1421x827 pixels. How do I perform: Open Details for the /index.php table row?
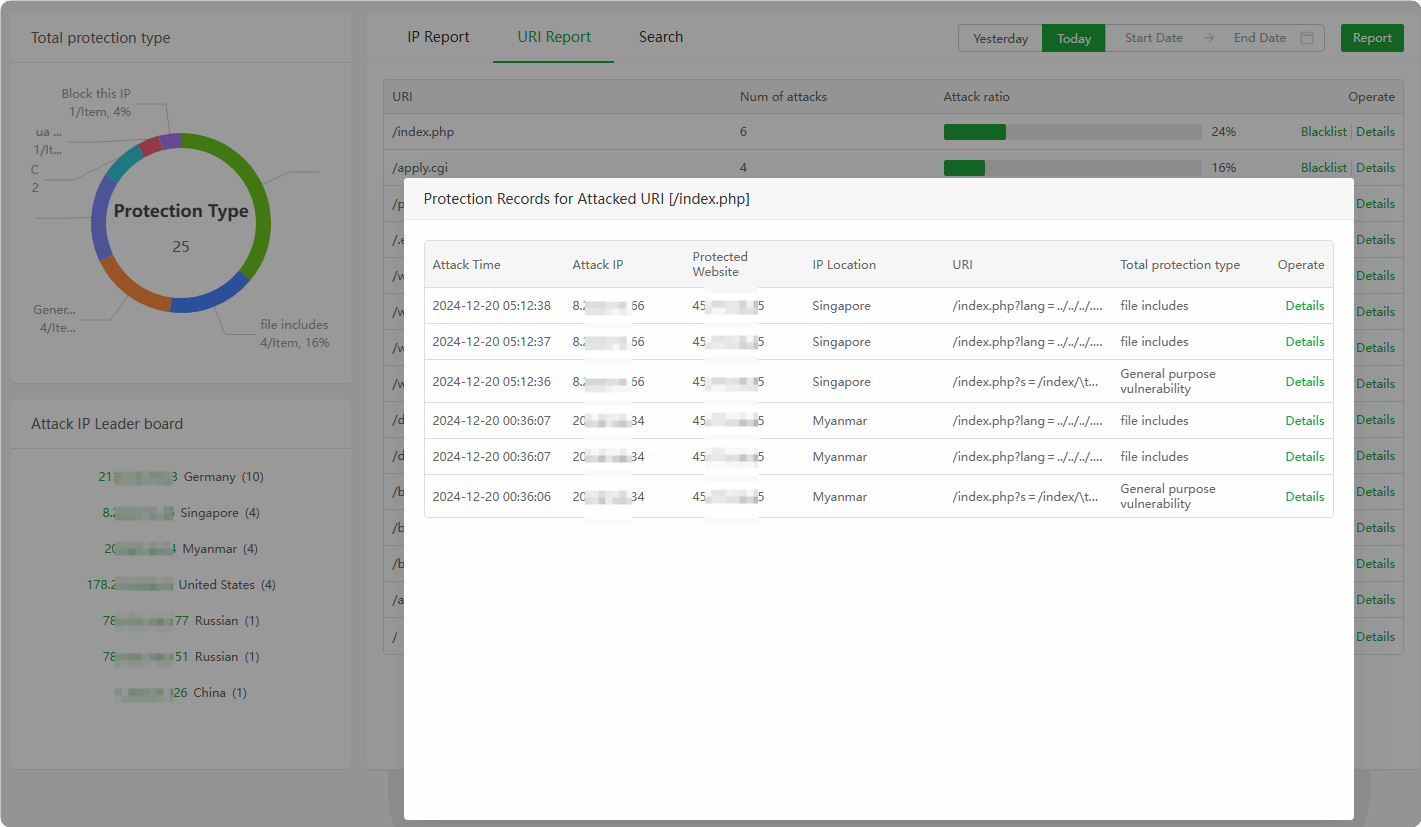tap(1375, 132)
